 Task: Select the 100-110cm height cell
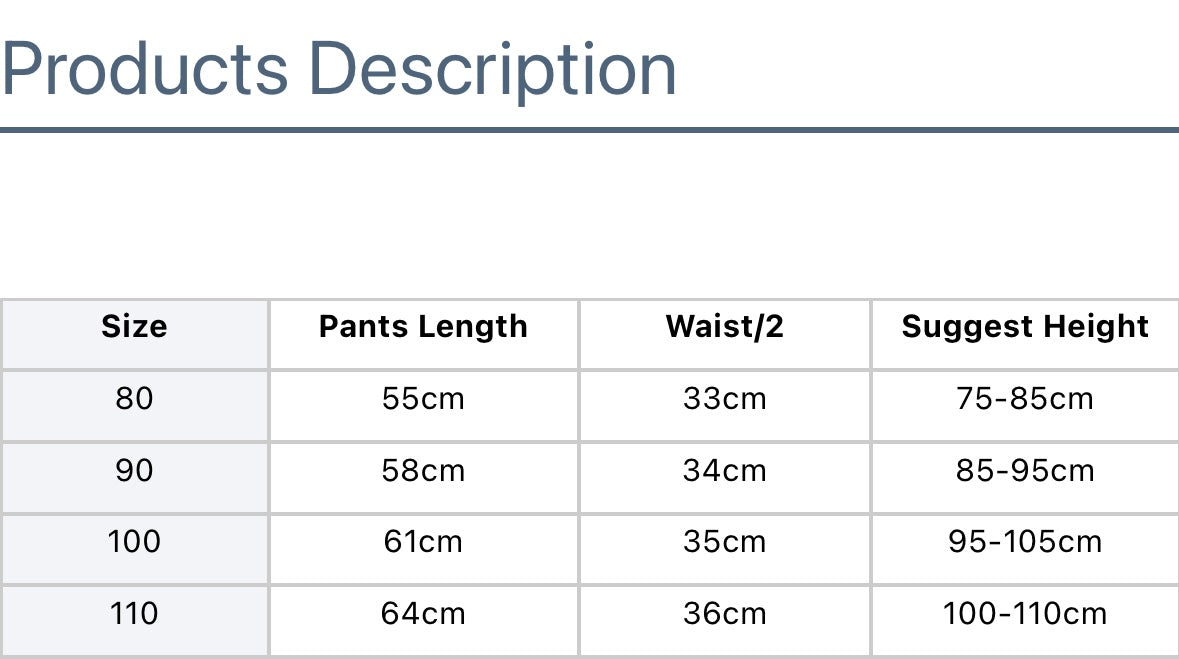[1025, 613]
